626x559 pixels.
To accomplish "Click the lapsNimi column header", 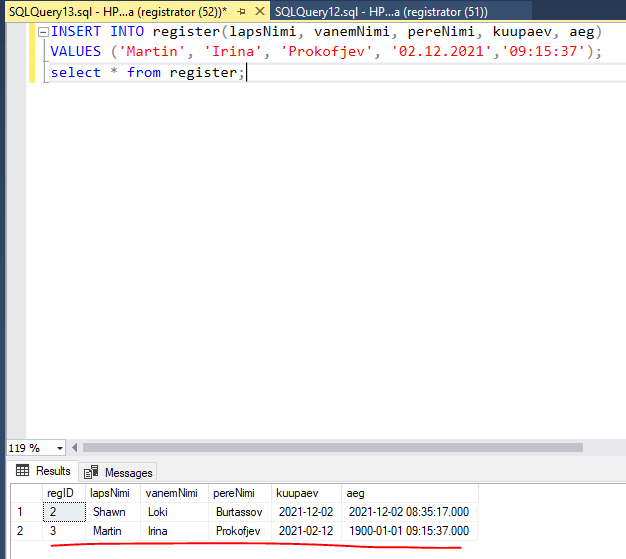I will point(110,493).
